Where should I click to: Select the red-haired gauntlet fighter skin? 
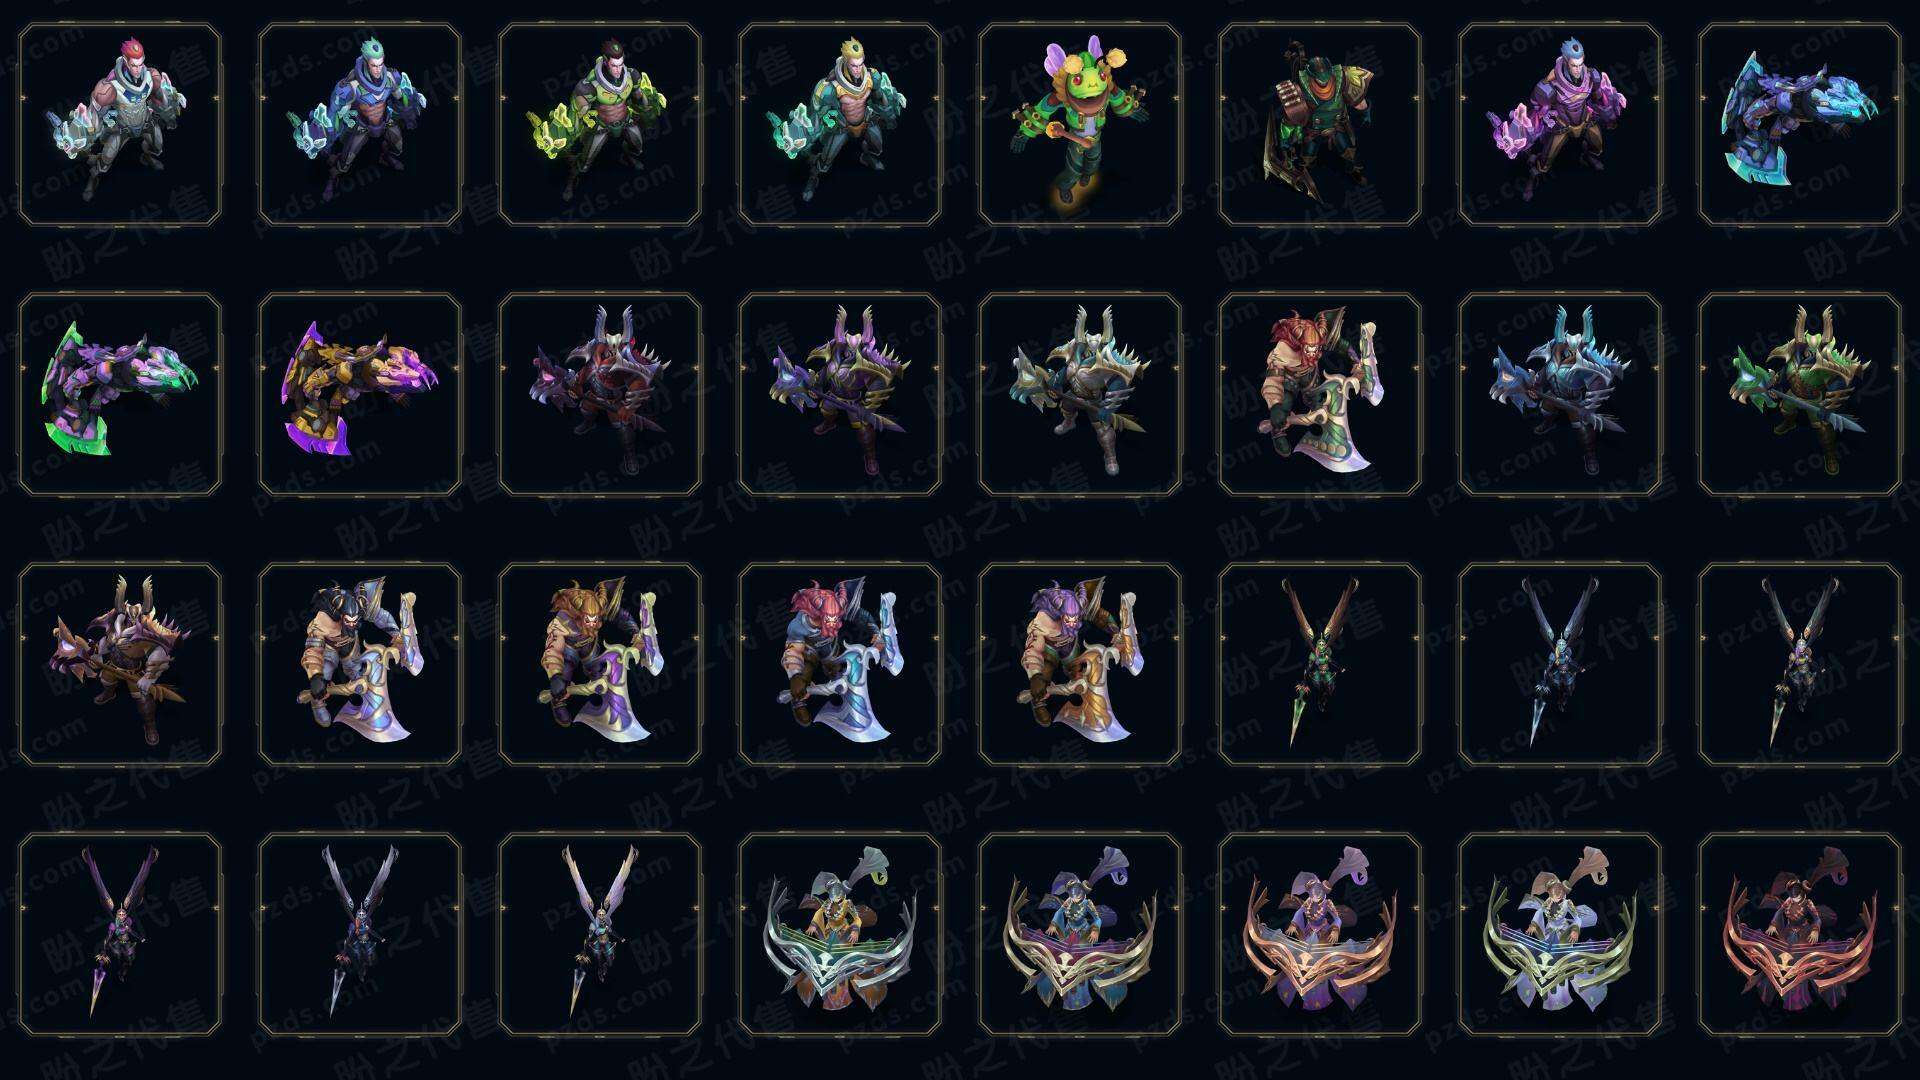(120, 124)
